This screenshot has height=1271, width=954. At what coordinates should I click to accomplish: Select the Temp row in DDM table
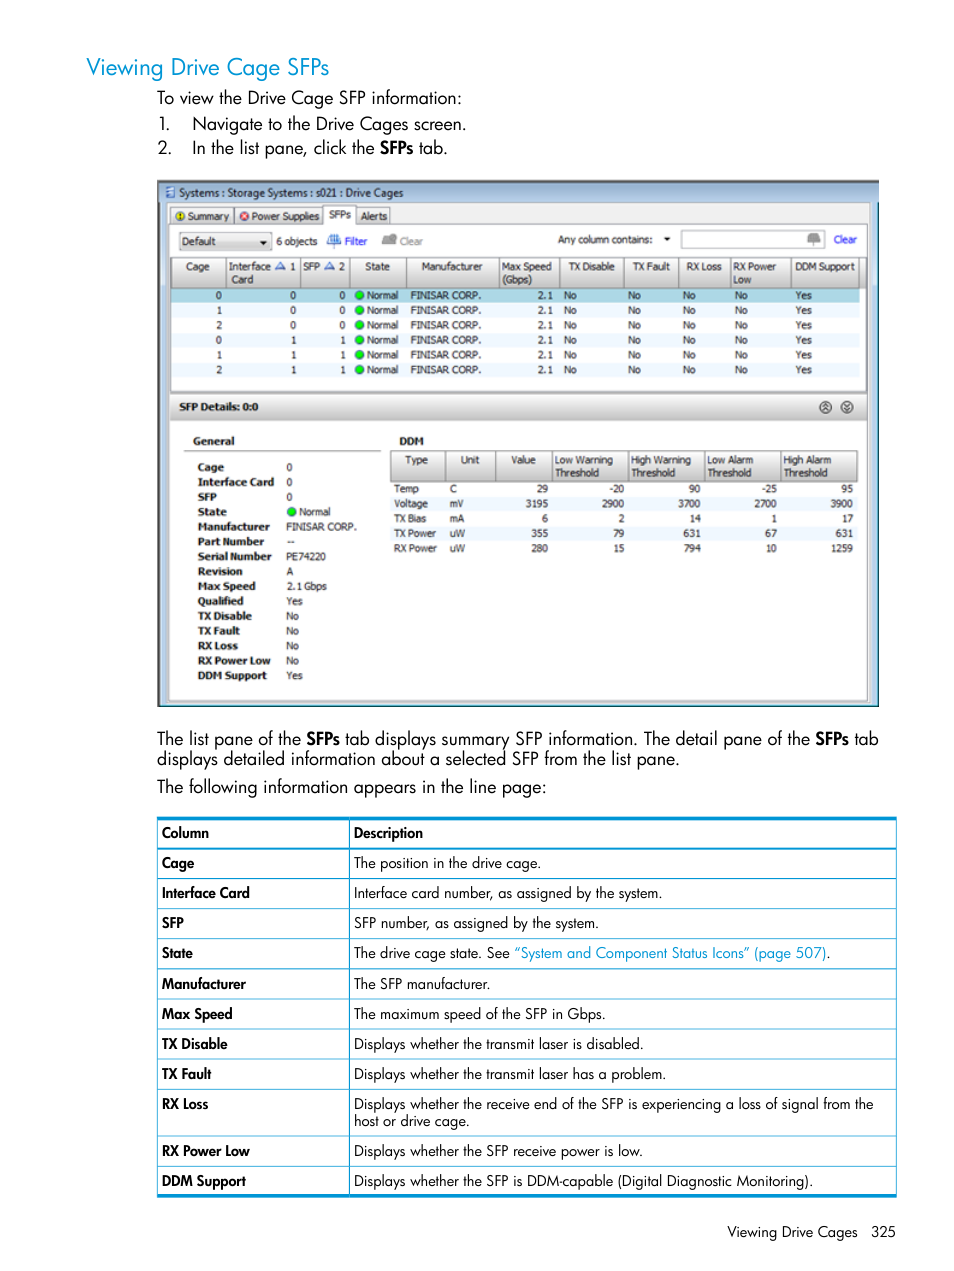pyautogui.click(x=623, y=489)
